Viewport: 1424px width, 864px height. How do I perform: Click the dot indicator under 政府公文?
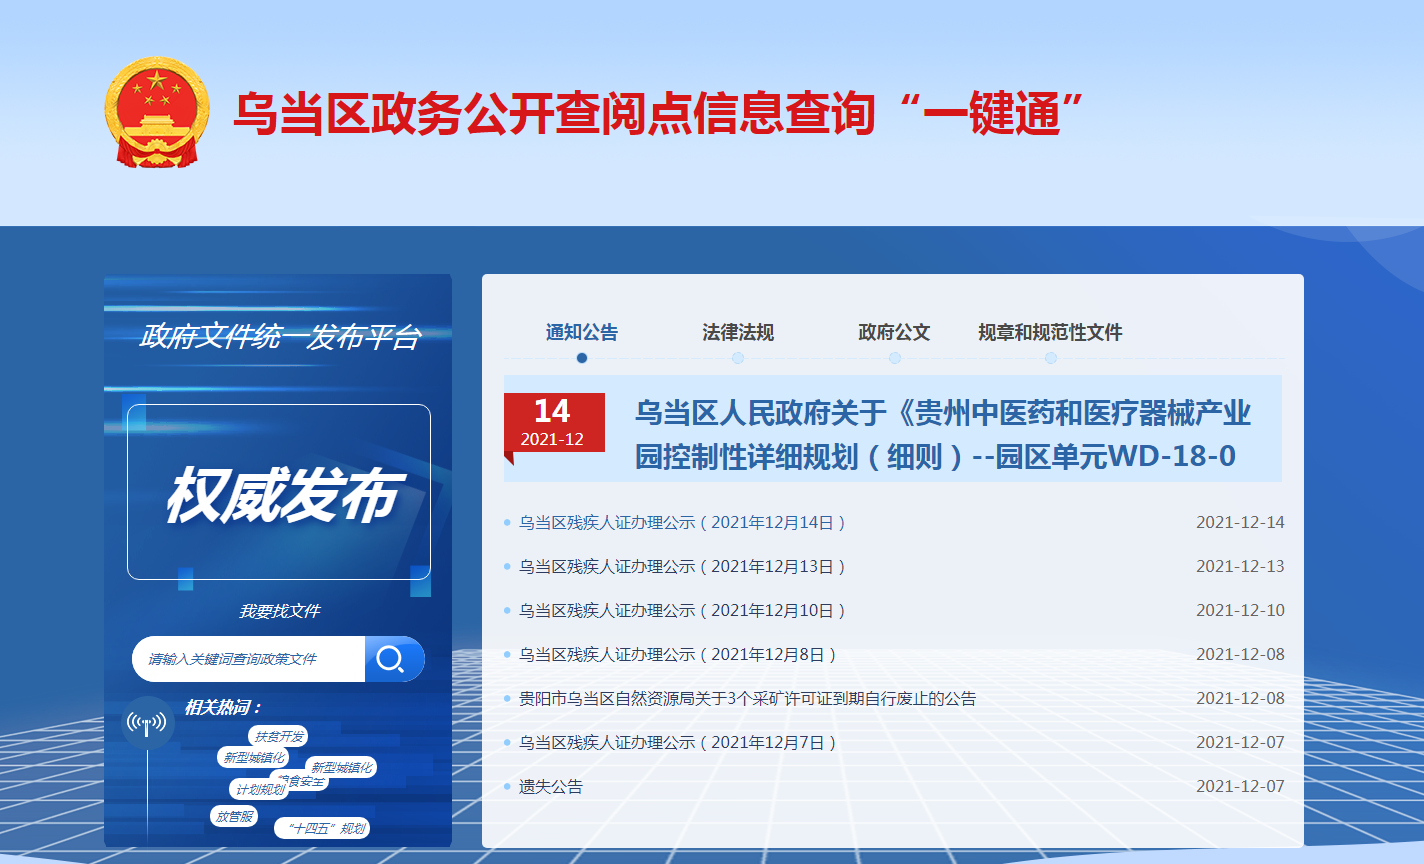click(x=894, y=358)
